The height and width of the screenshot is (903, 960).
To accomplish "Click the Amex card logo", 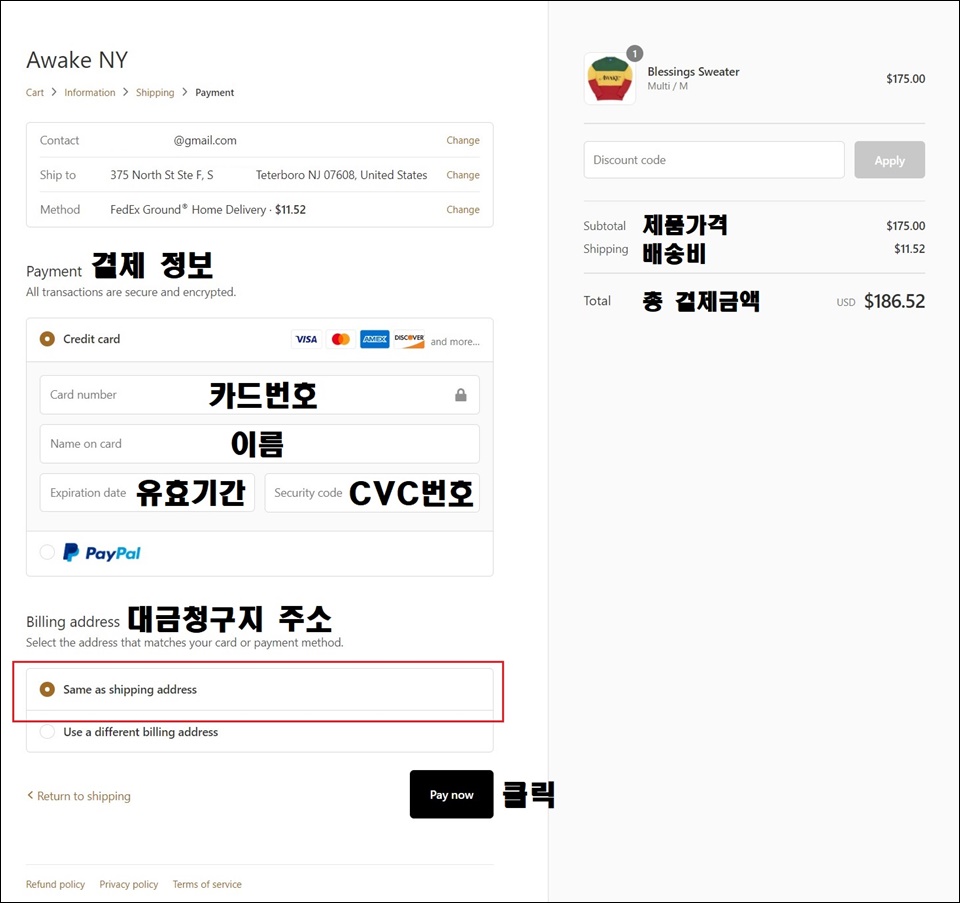I will pyautogui.click(x=375, y=339).
